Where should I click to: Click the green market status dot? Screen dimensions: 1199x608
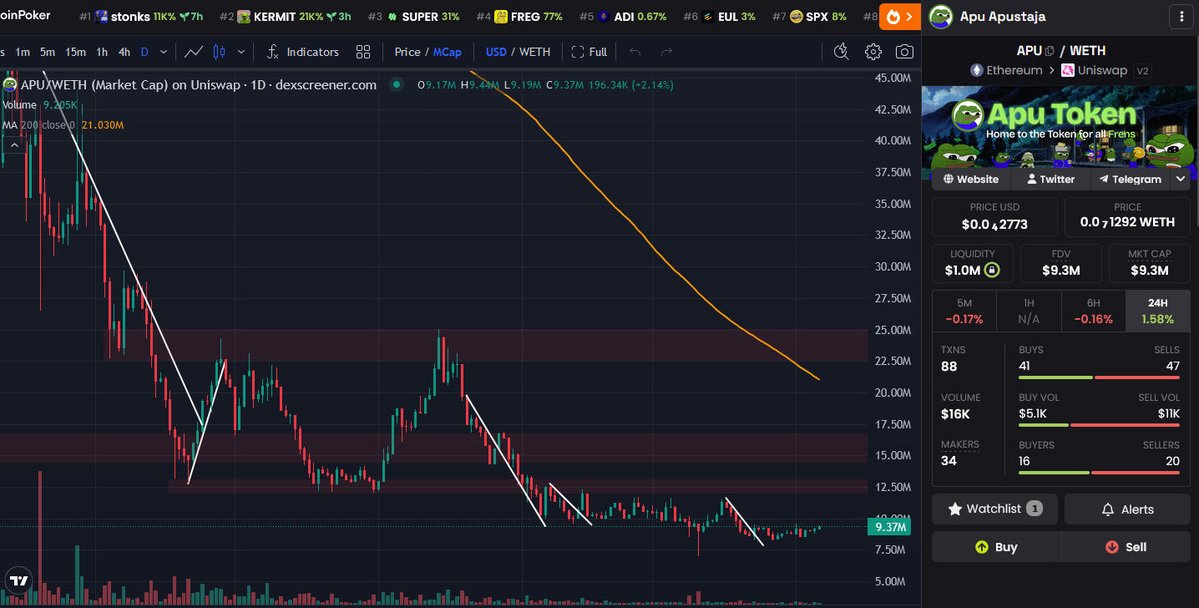click(x=396, y=85)
